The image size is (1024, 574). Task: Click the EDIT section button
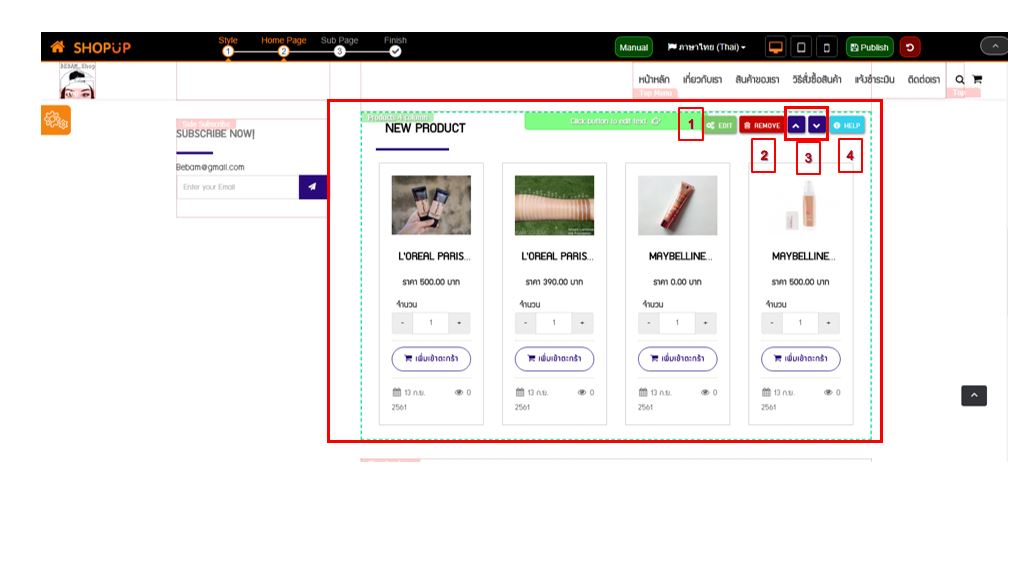click(x=720, y=125)
